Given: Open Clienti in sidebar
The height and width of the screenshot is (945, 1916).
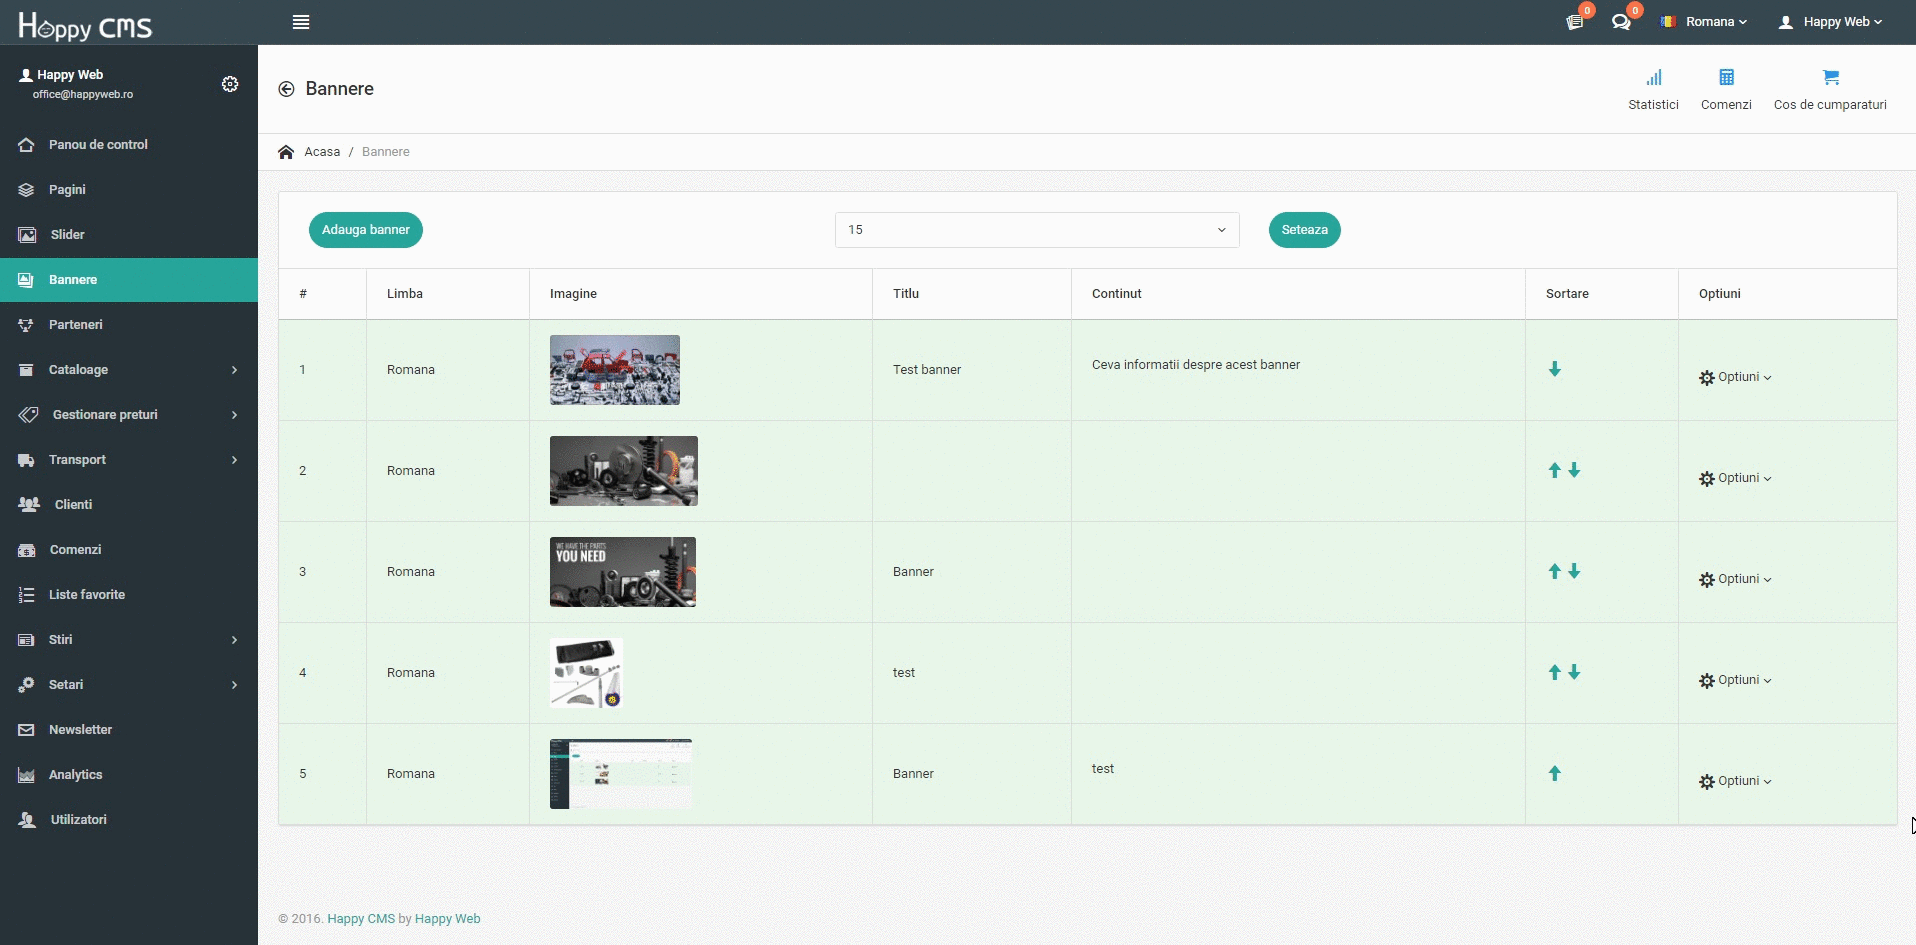Looking at the screenshot, I should pos(129,505).
